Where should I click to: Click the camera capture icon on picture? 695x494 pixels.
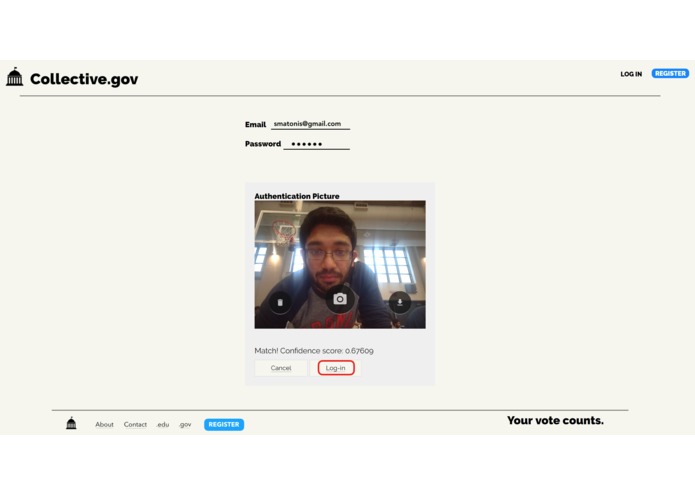[x=340, y=299]
